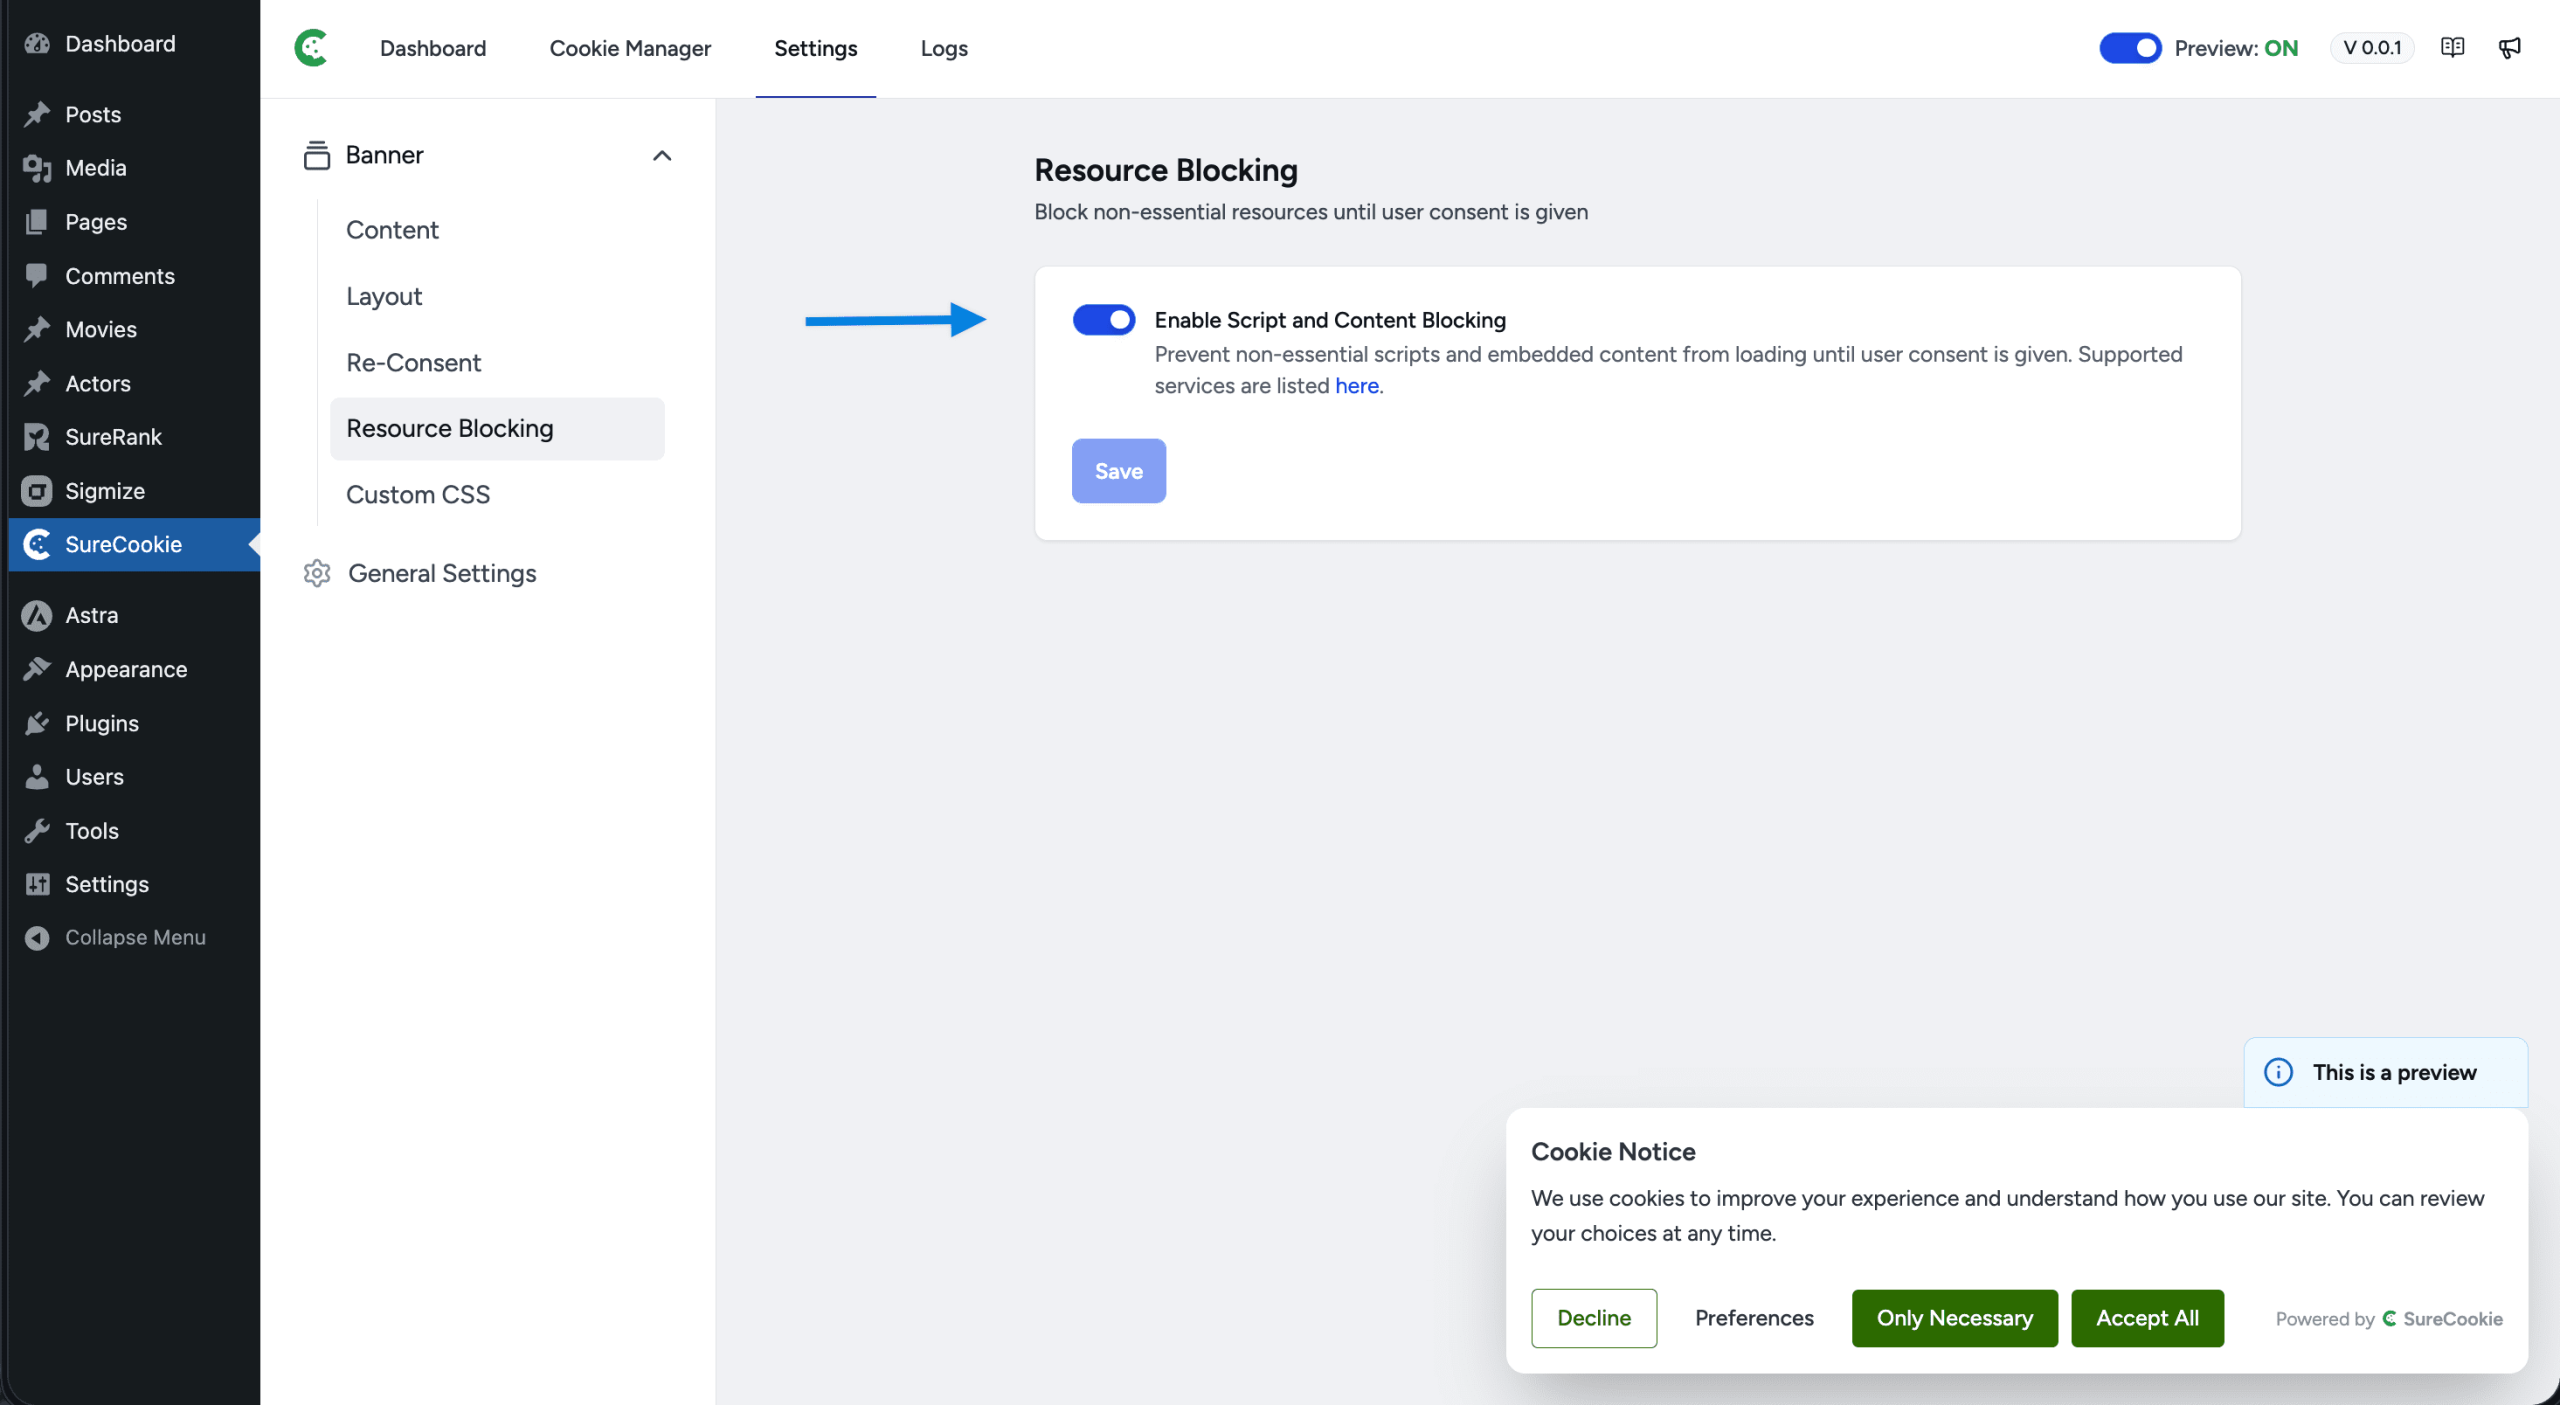Open the Cookie Manager tab
The height and width of the screenshot is (1405, 2560).
click(x=629, y=47)
